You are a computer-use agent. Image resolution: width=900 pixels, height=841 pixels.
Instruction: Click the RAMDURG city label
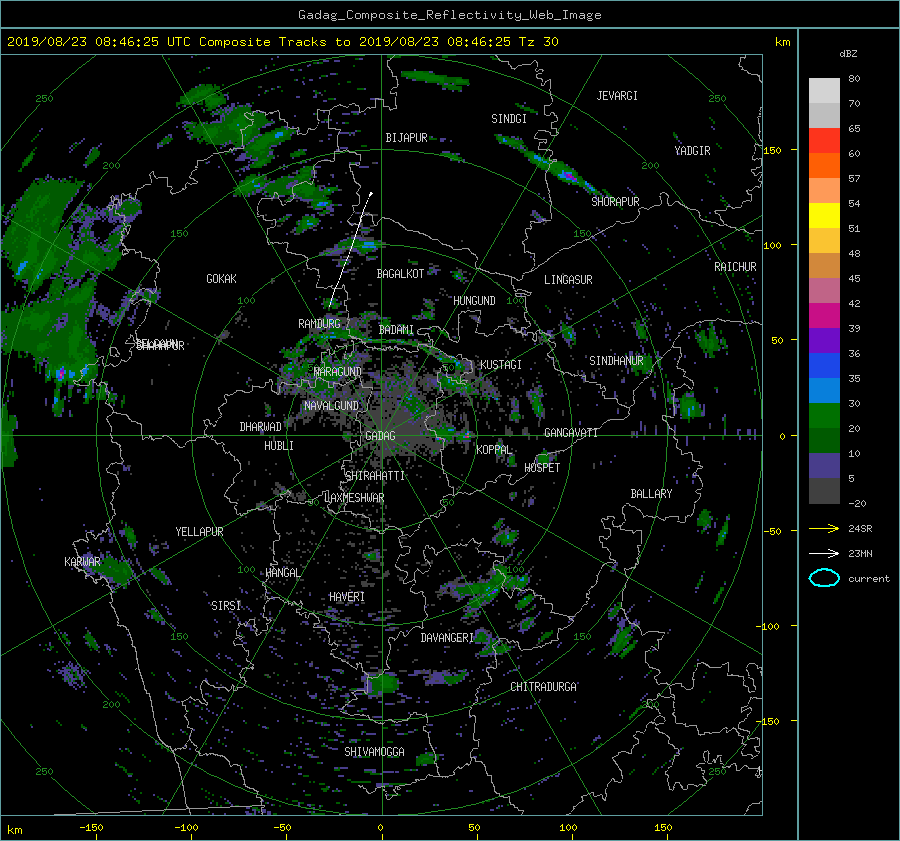[x=319, y=324]
